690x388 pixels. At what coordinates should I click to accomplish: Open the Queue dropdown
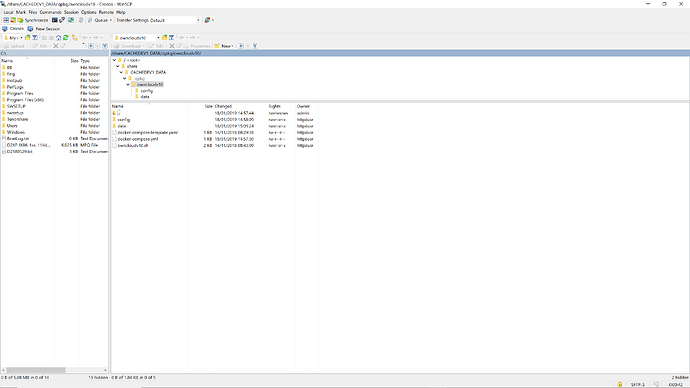[100, 20]
